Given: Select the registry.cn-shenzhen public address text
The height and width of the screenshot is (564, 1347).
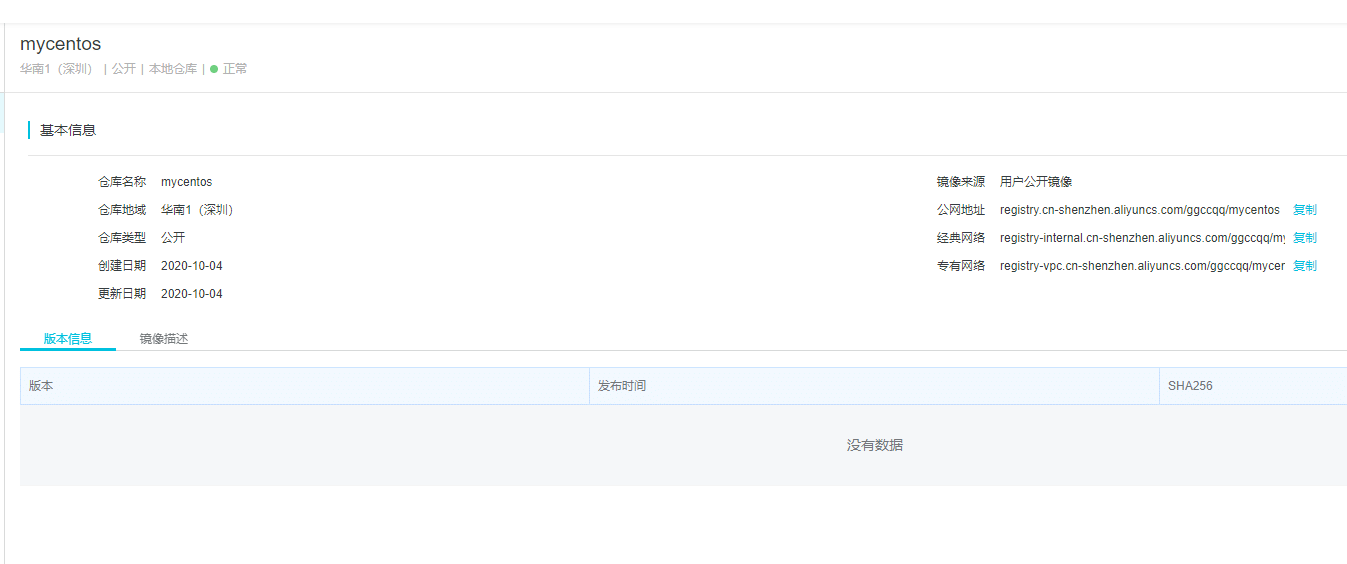Looking at the screenshot, I should click(x=1139, y=210).
